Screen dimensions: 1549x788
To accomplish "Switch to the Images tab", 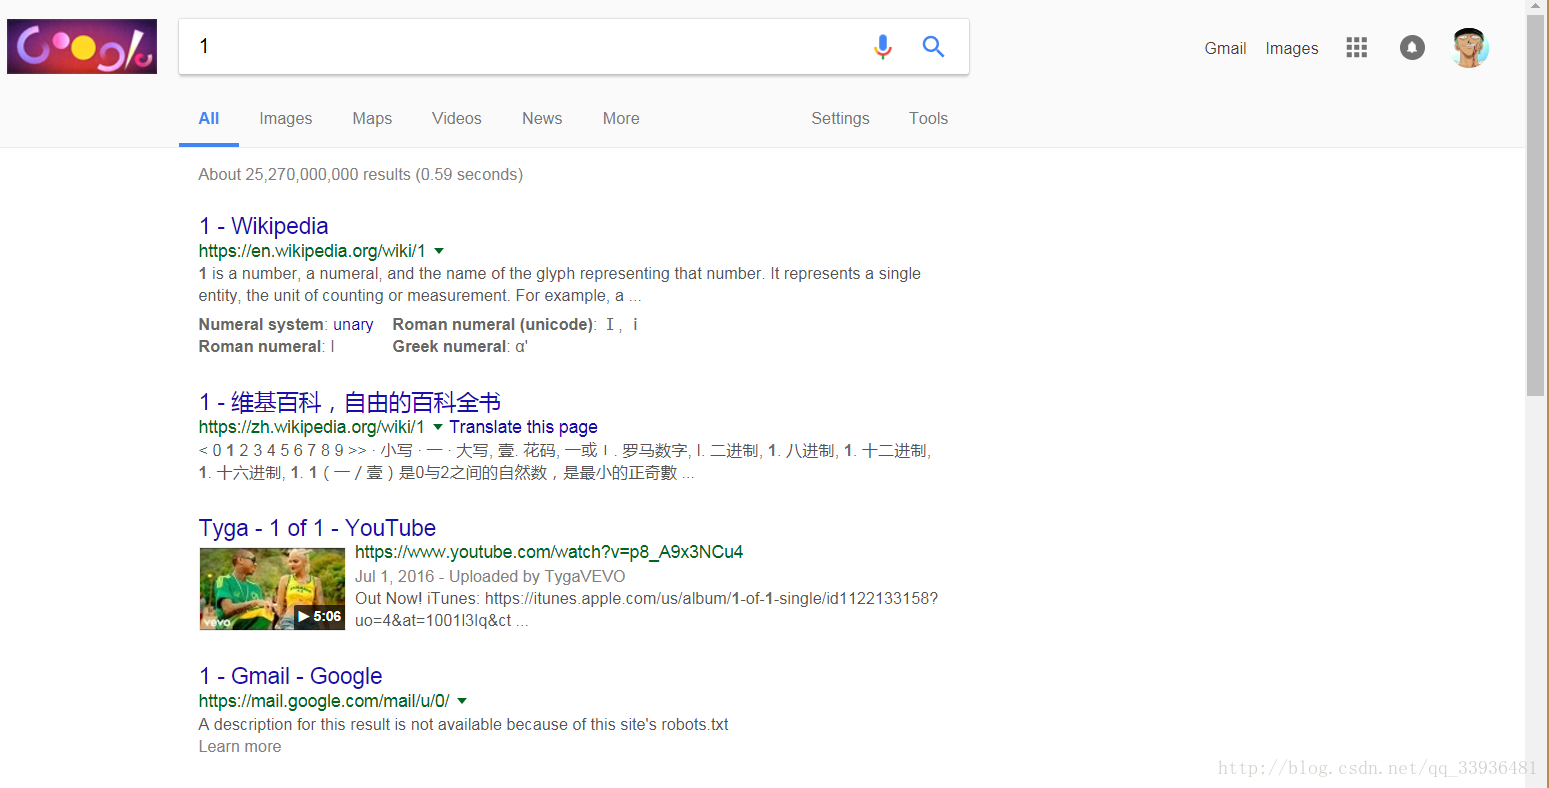I will [x=286, y=118].
